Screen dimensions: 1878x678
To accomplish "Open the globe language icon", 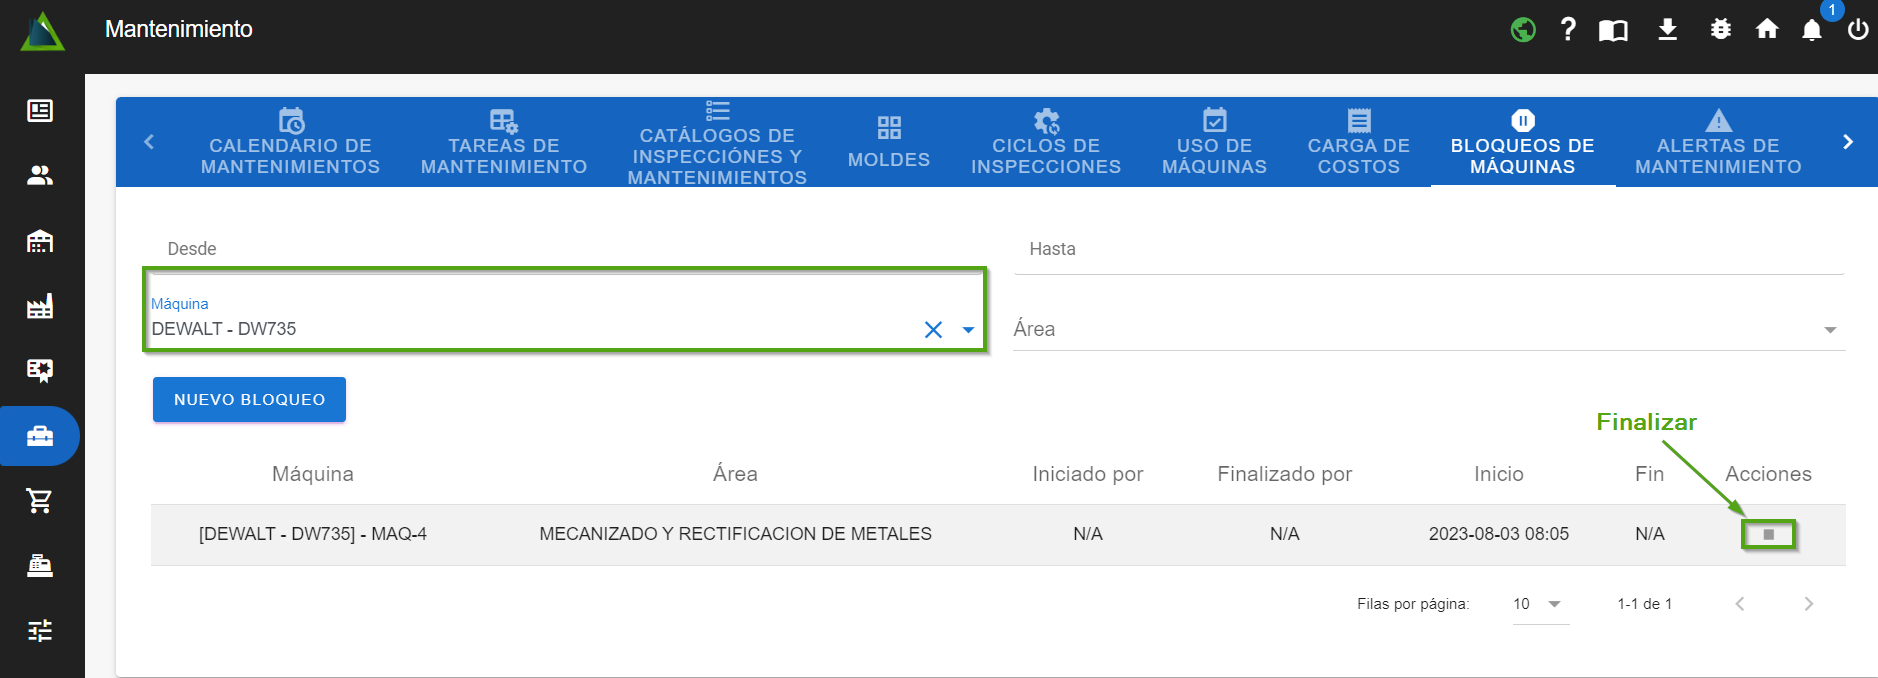I will (1522, 30).
